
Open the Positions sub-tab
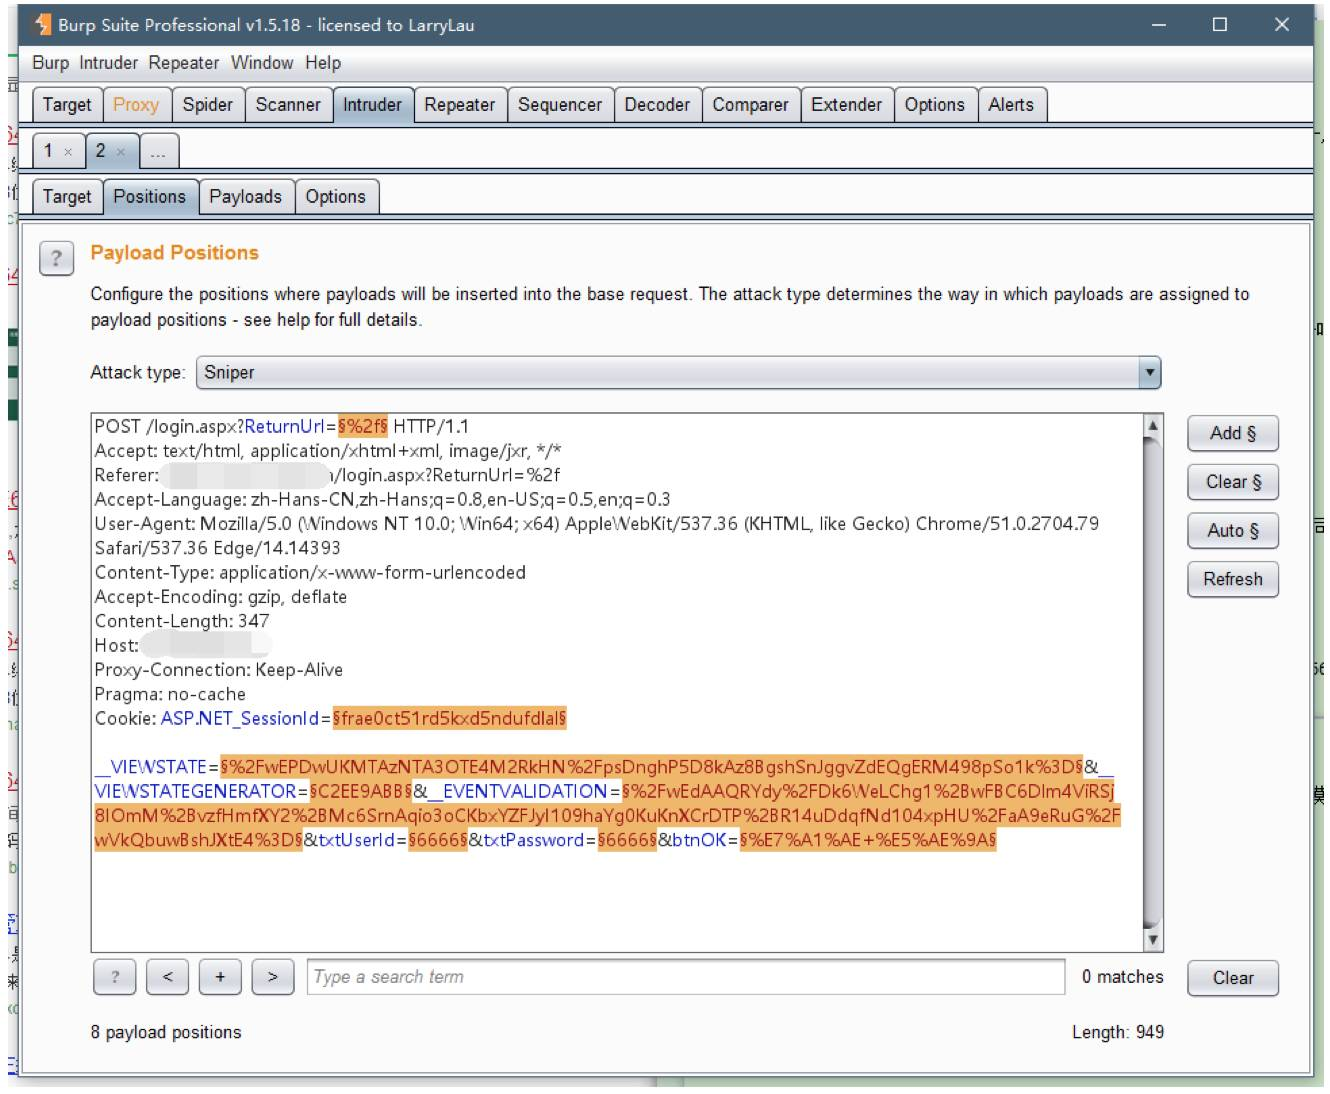[149, 197]
